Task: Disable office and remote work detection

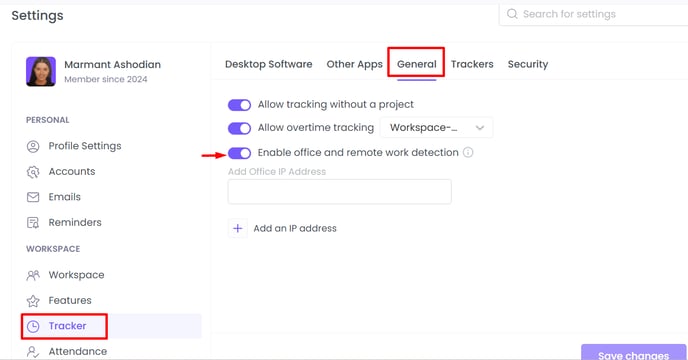Action: (239, 153)
